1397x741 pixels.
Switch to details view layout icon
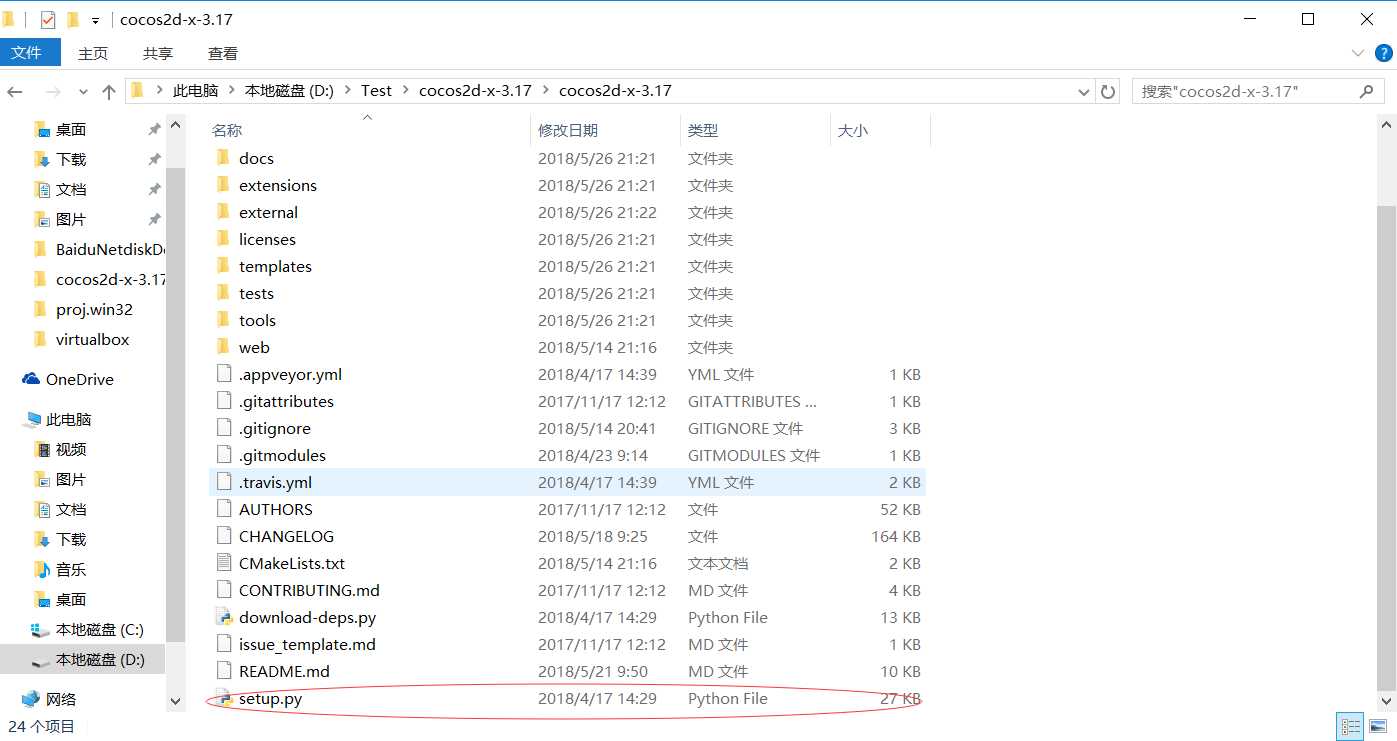click(1350, 727)
